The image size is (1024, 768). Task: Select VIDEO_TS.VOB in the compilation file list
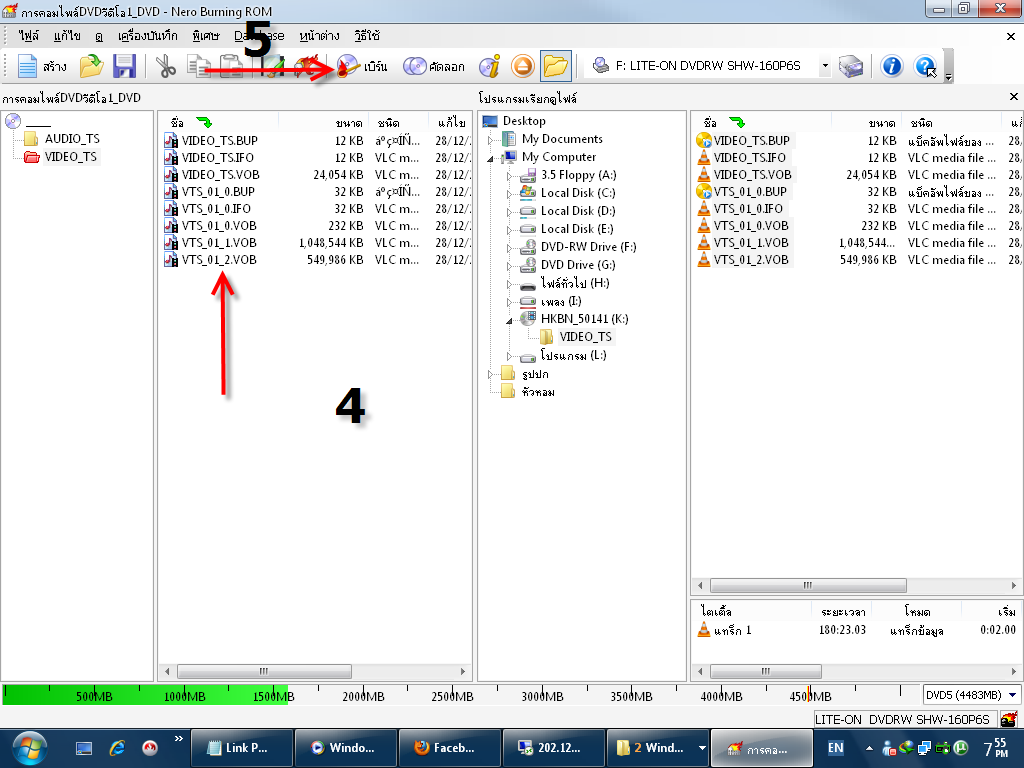click(x=220, y=174)
